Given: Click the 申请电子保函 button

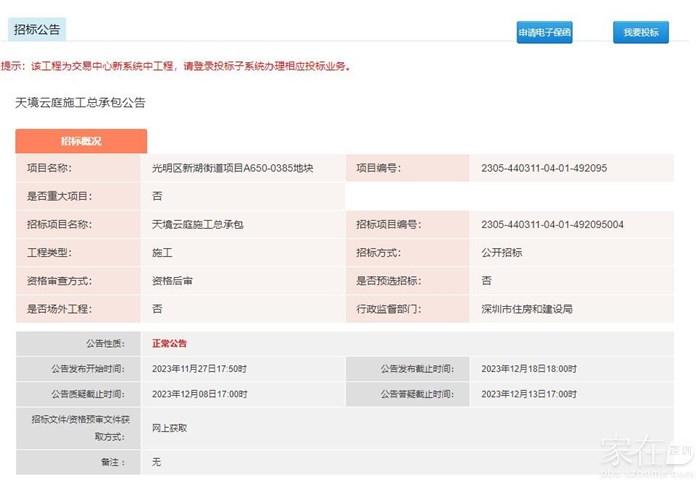Looking at the screenshot, I should click(x=544, y=33).
